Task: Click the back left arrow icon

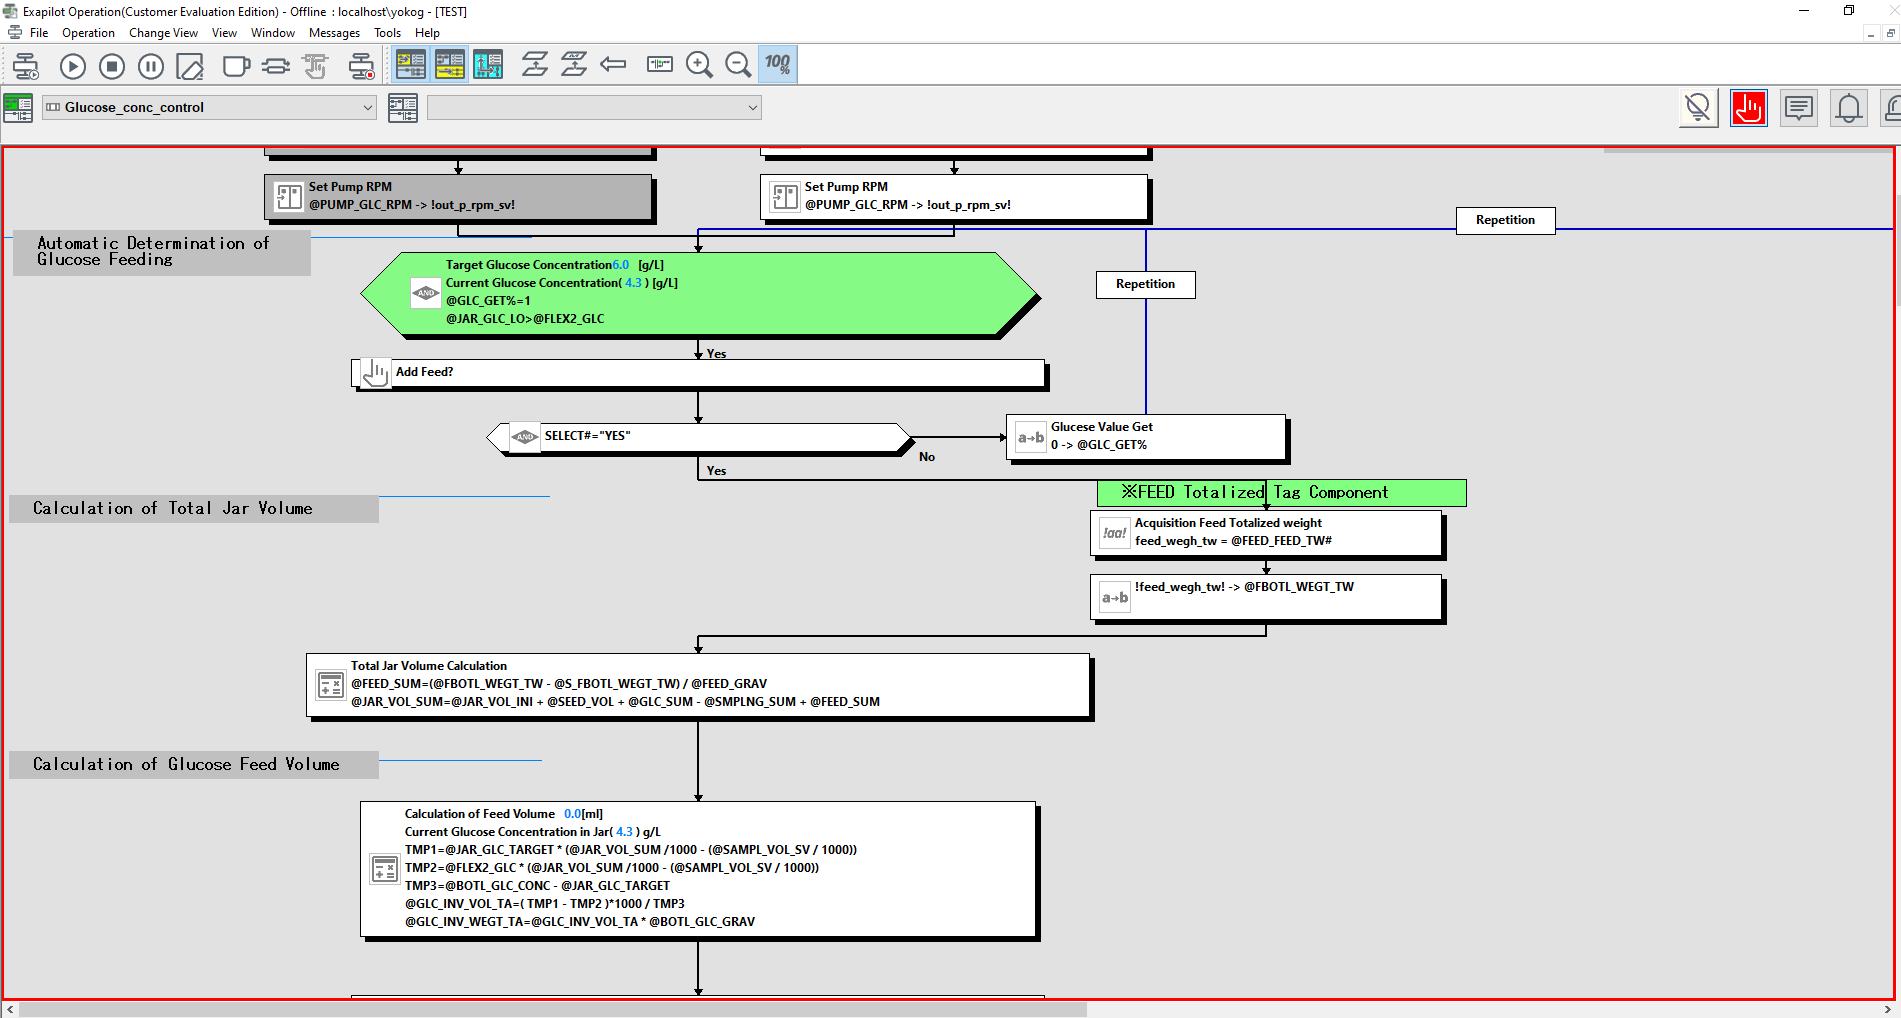Action: [613, 65]
